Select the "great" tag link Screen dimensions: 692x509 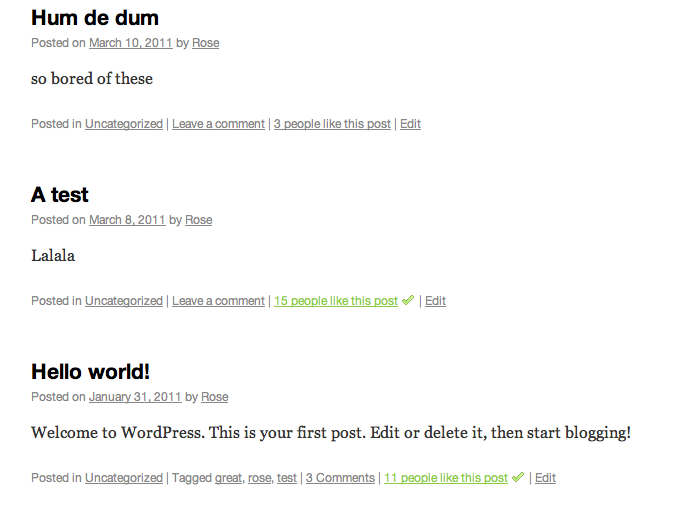[228, 478]
